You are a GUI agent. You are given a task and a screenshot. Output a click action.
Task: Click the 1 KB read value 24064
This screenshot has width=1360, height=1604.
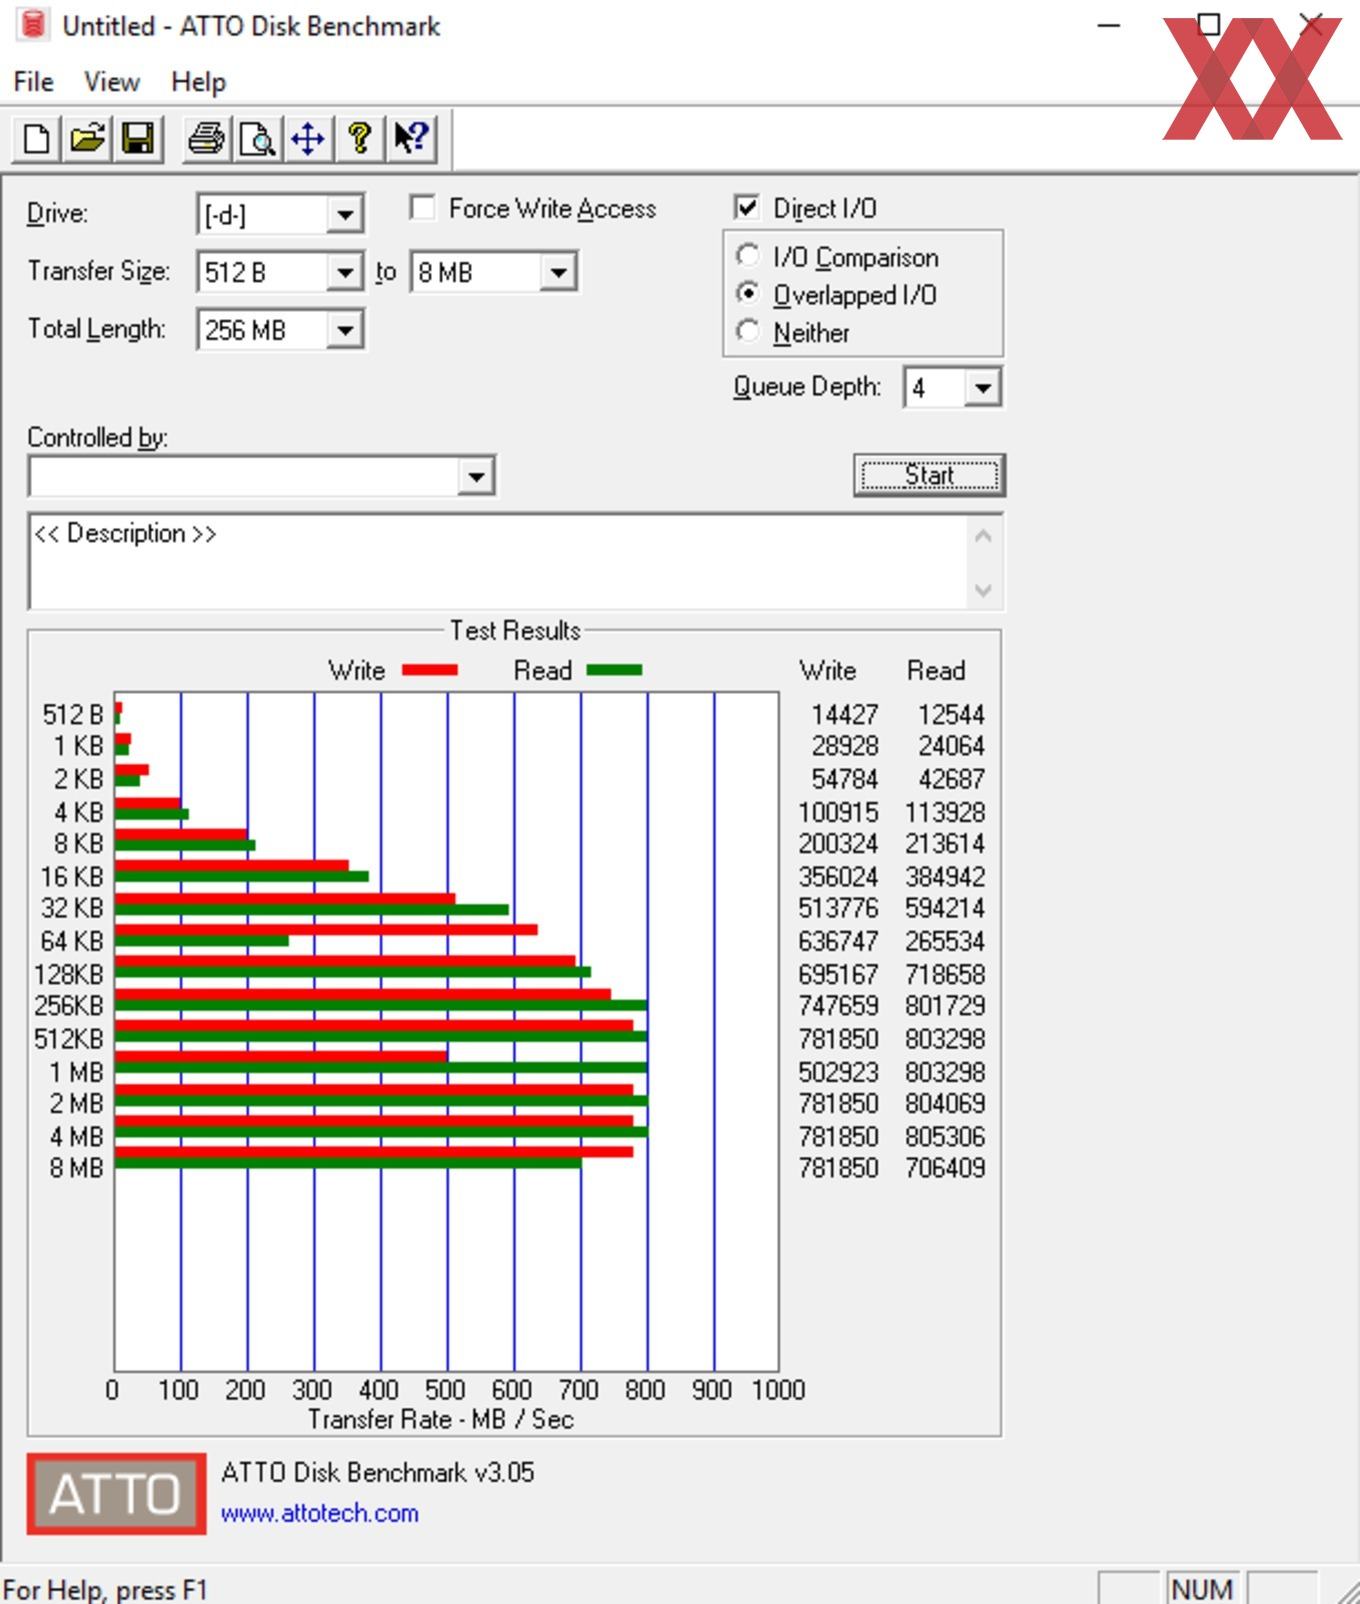point(951,746)
